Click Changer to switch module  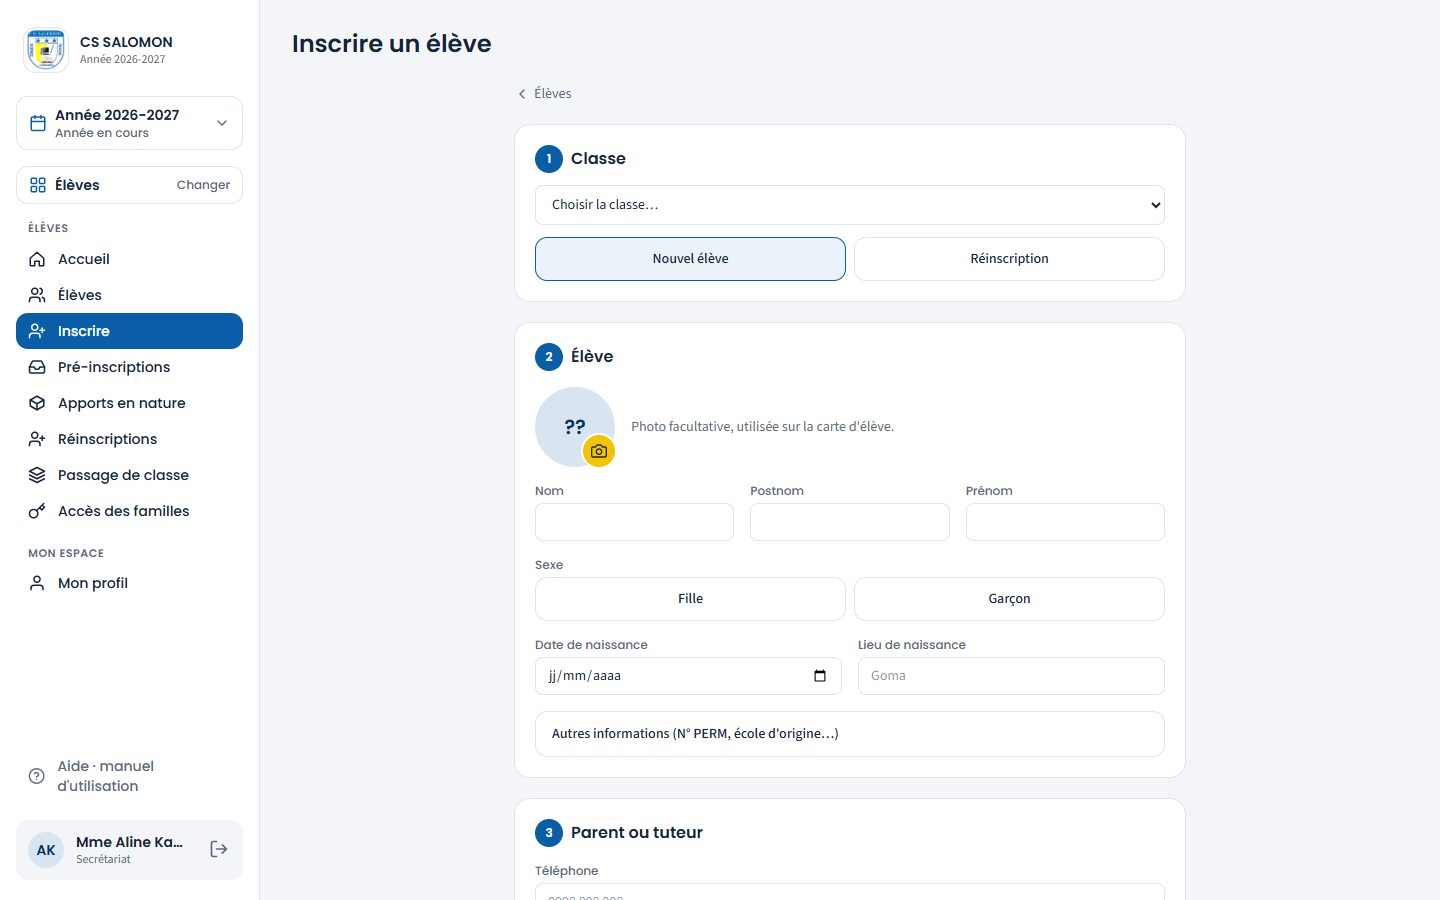(203, 185)
